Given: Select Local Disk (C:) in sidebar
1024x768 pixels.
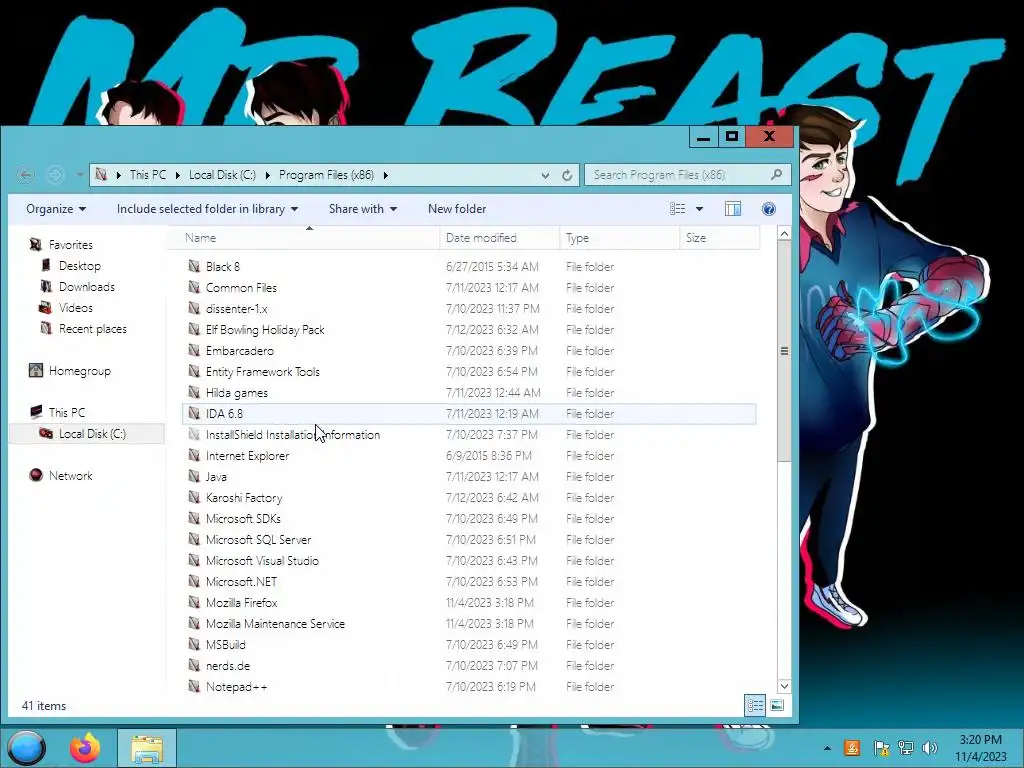Looking at the screenshot, I should pyautogui.click(x=92, y=434).
